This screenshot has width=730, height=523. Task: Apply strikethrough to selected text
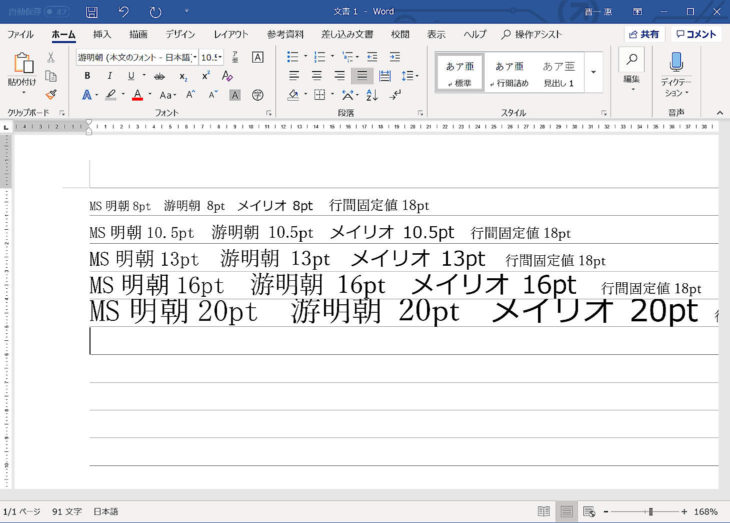point(159,76)
